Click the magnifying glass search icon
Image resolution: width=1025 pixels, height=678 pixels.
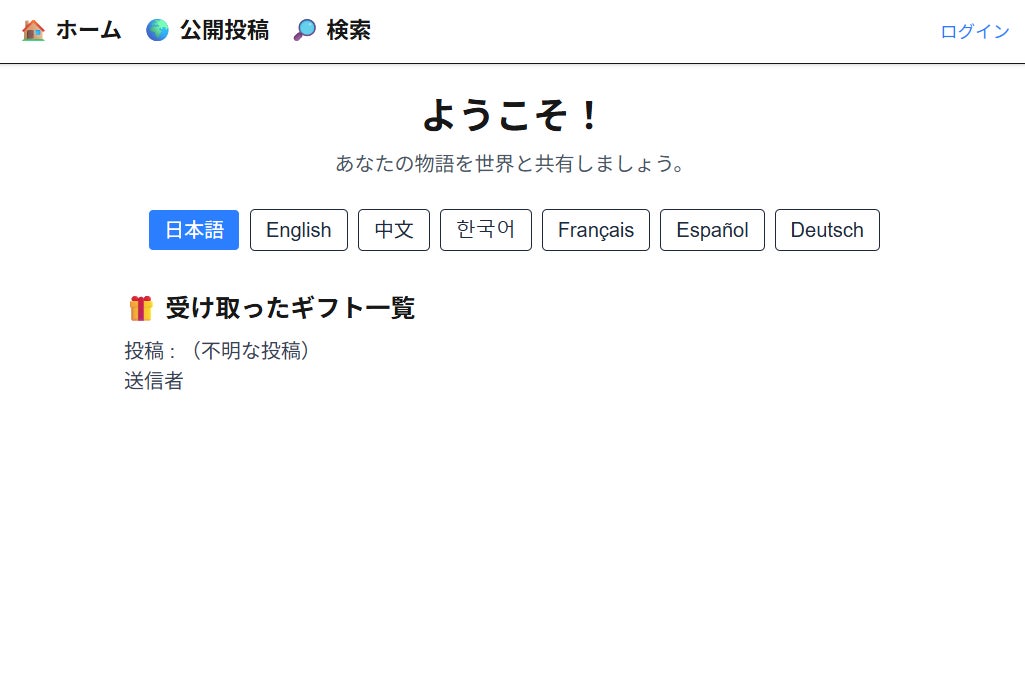tap(304, 31)
